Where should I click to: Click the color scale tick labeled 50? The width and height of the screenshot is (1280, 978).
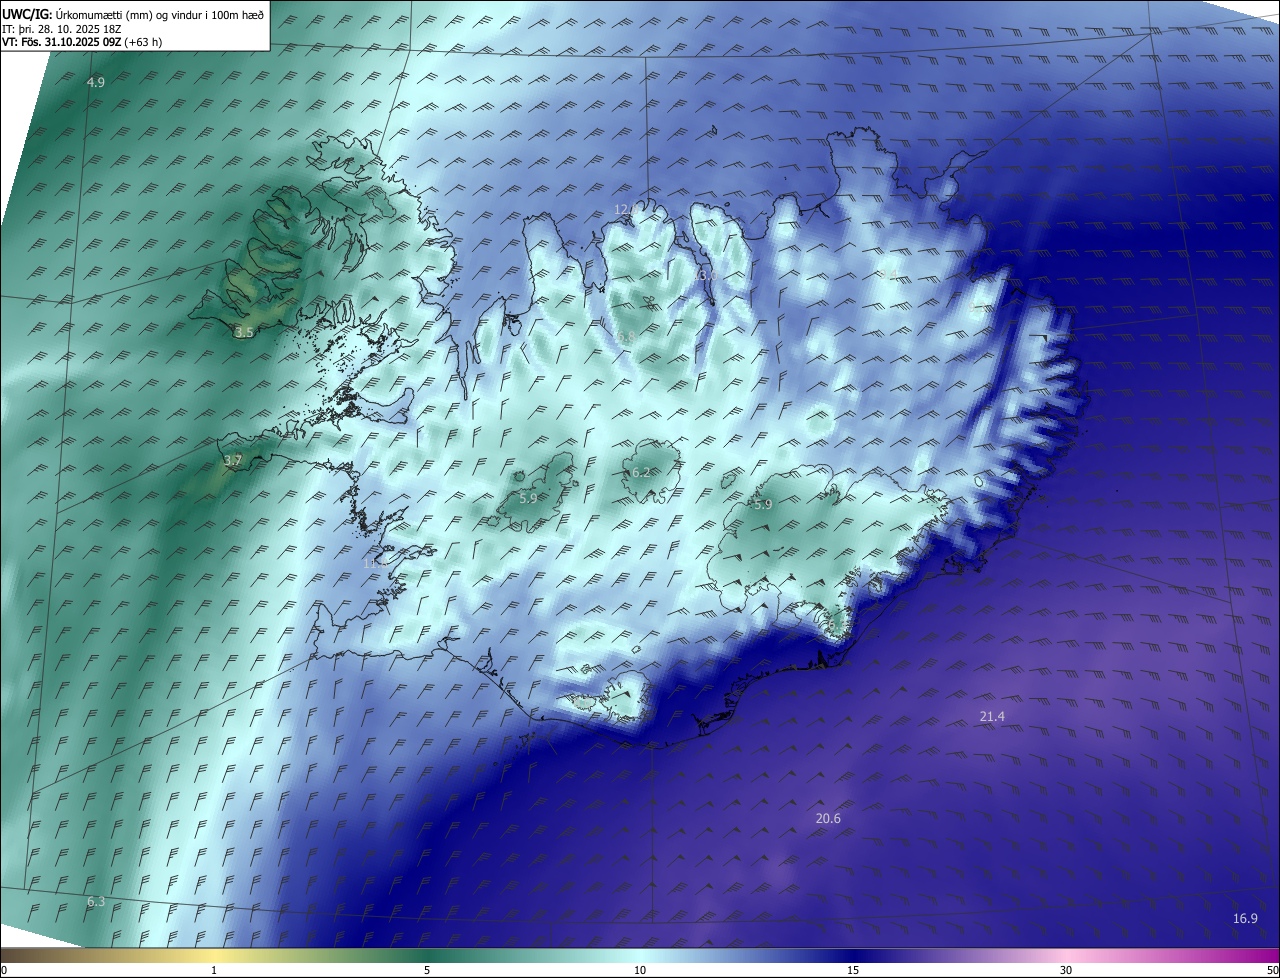(1272, 970)
